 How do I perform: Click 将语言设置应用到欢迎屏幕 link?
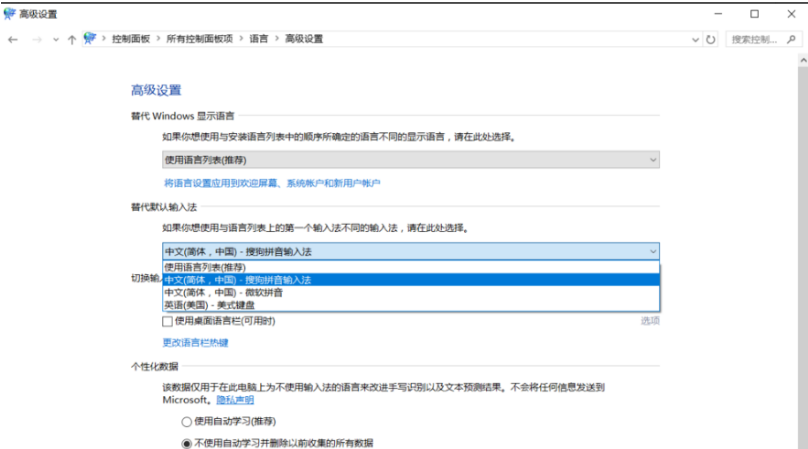[x=272, y=183]
